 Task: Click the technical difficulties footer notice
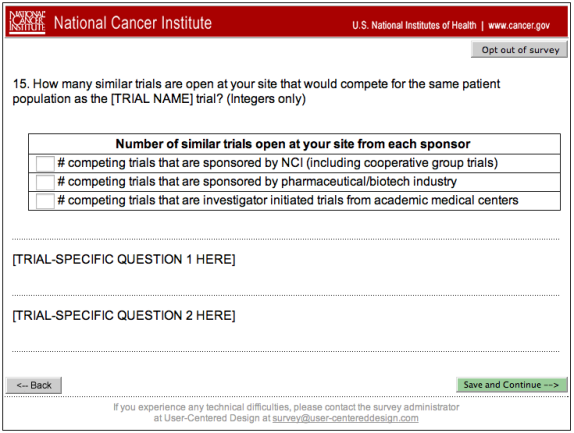pos(286,413)
